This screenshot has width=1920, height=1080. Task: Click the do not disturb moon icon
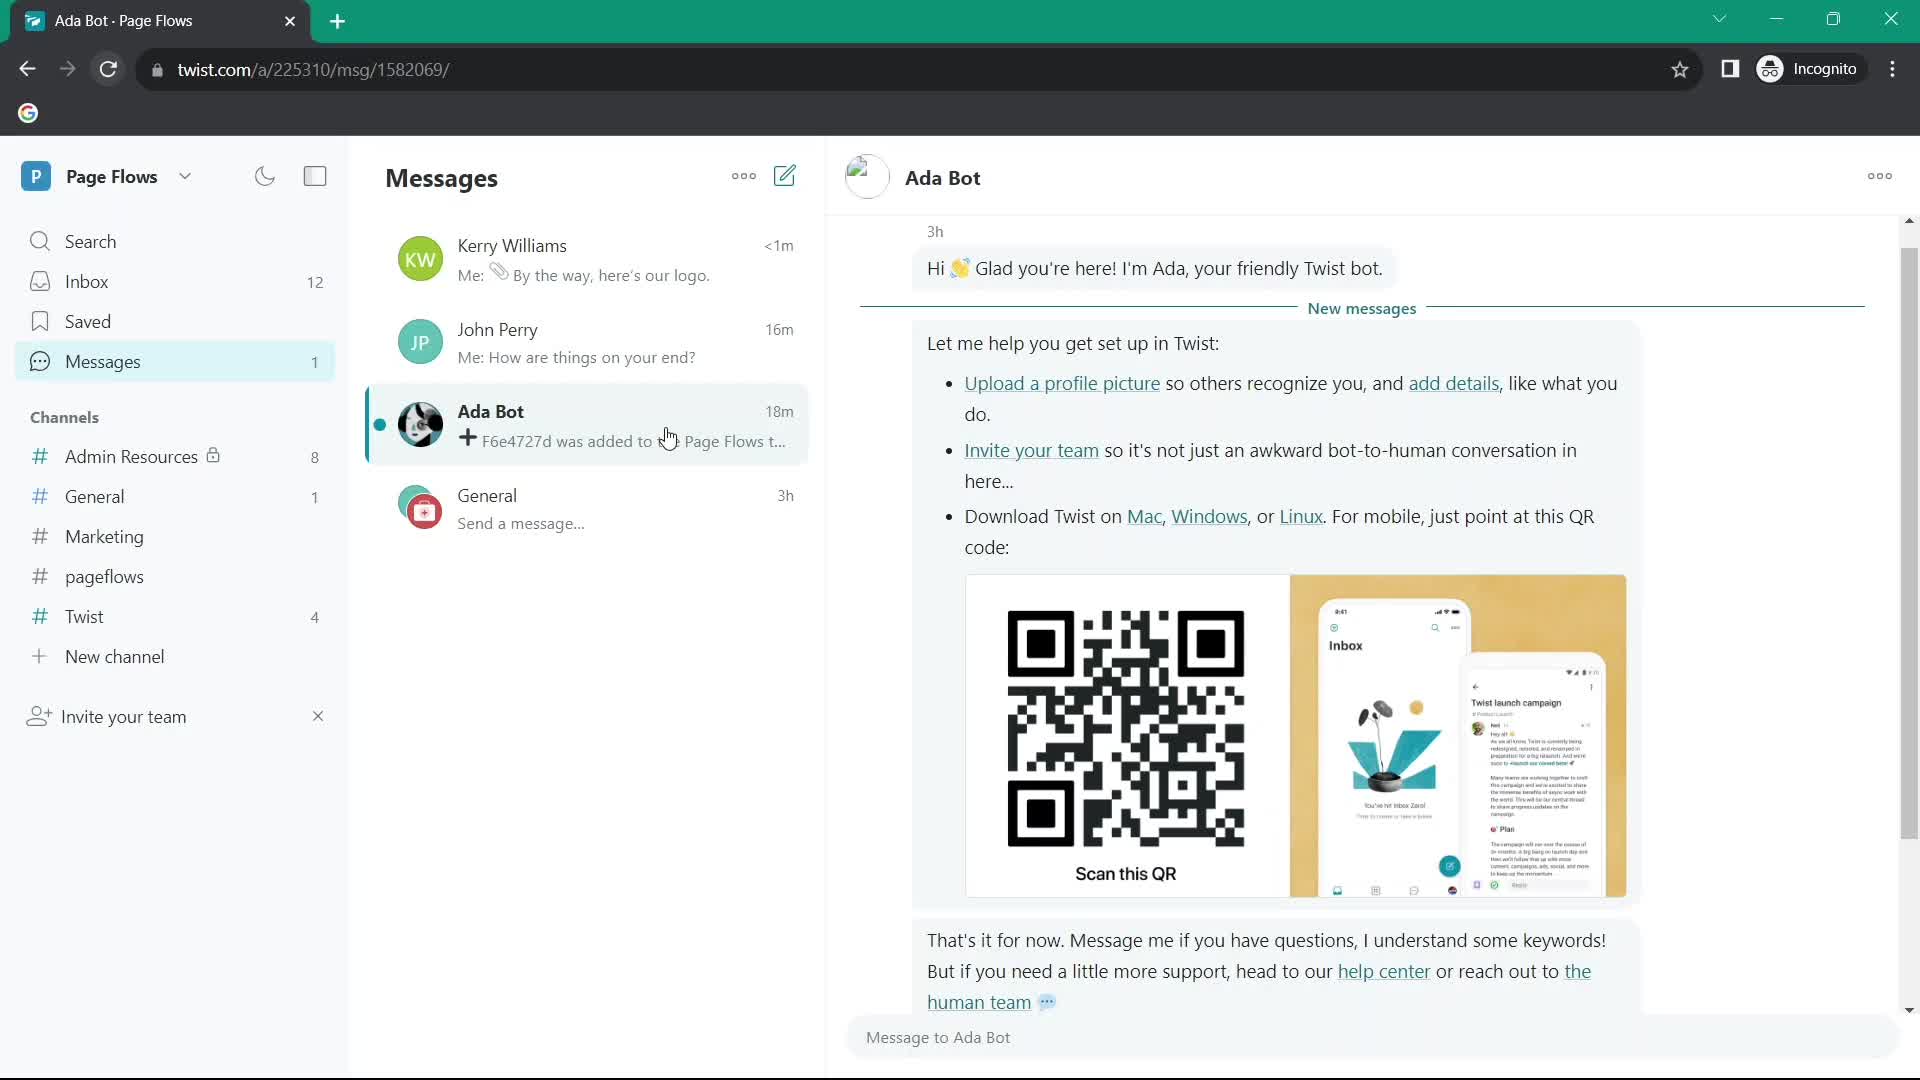point(265,175)
